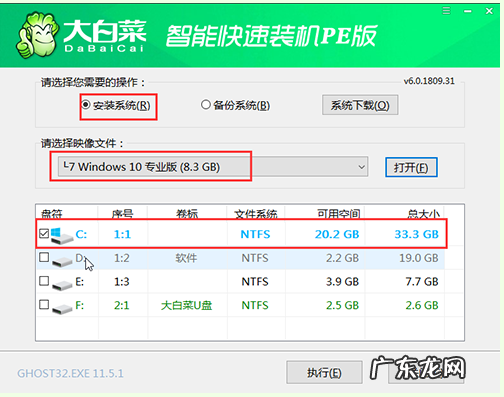
Task: Click the DaBaiCai cabbage mascot logo
Action: coord(37,35)
